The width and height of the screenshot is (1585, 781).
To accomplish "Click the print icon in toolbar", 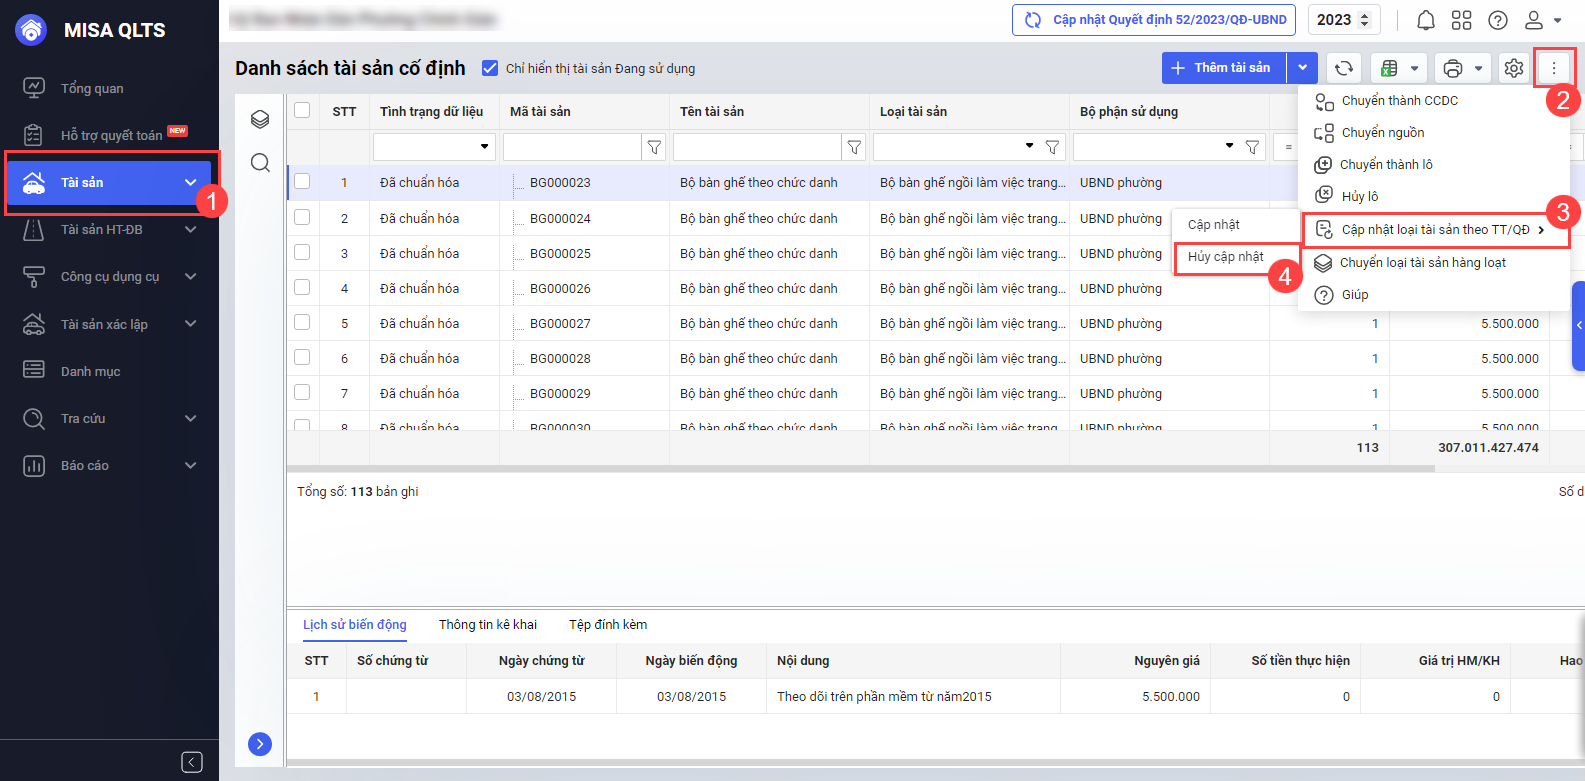I will tap(1453, 68).
